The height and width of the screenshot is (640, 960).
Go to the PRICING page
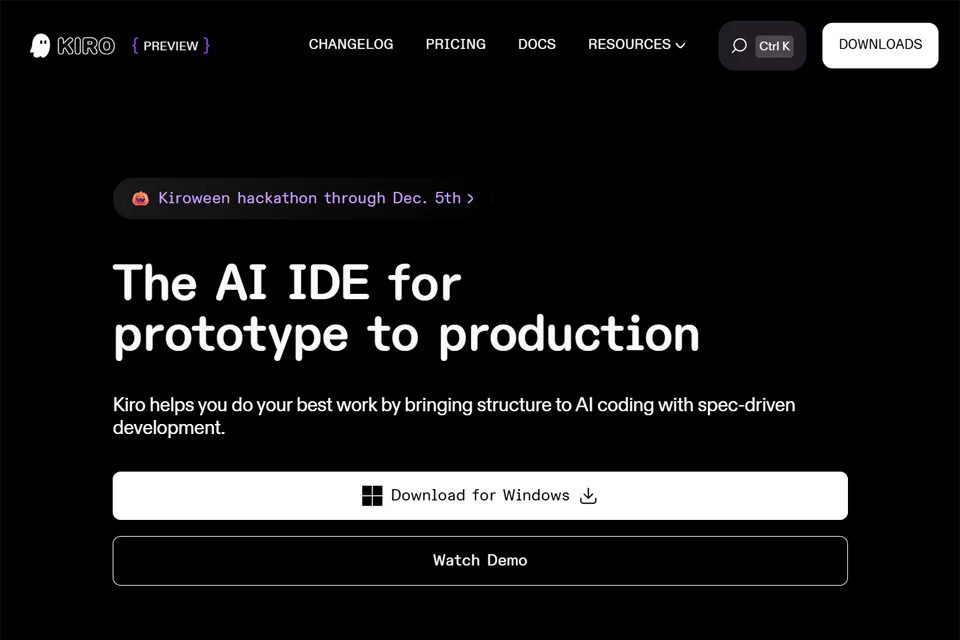tap(456, 45)
